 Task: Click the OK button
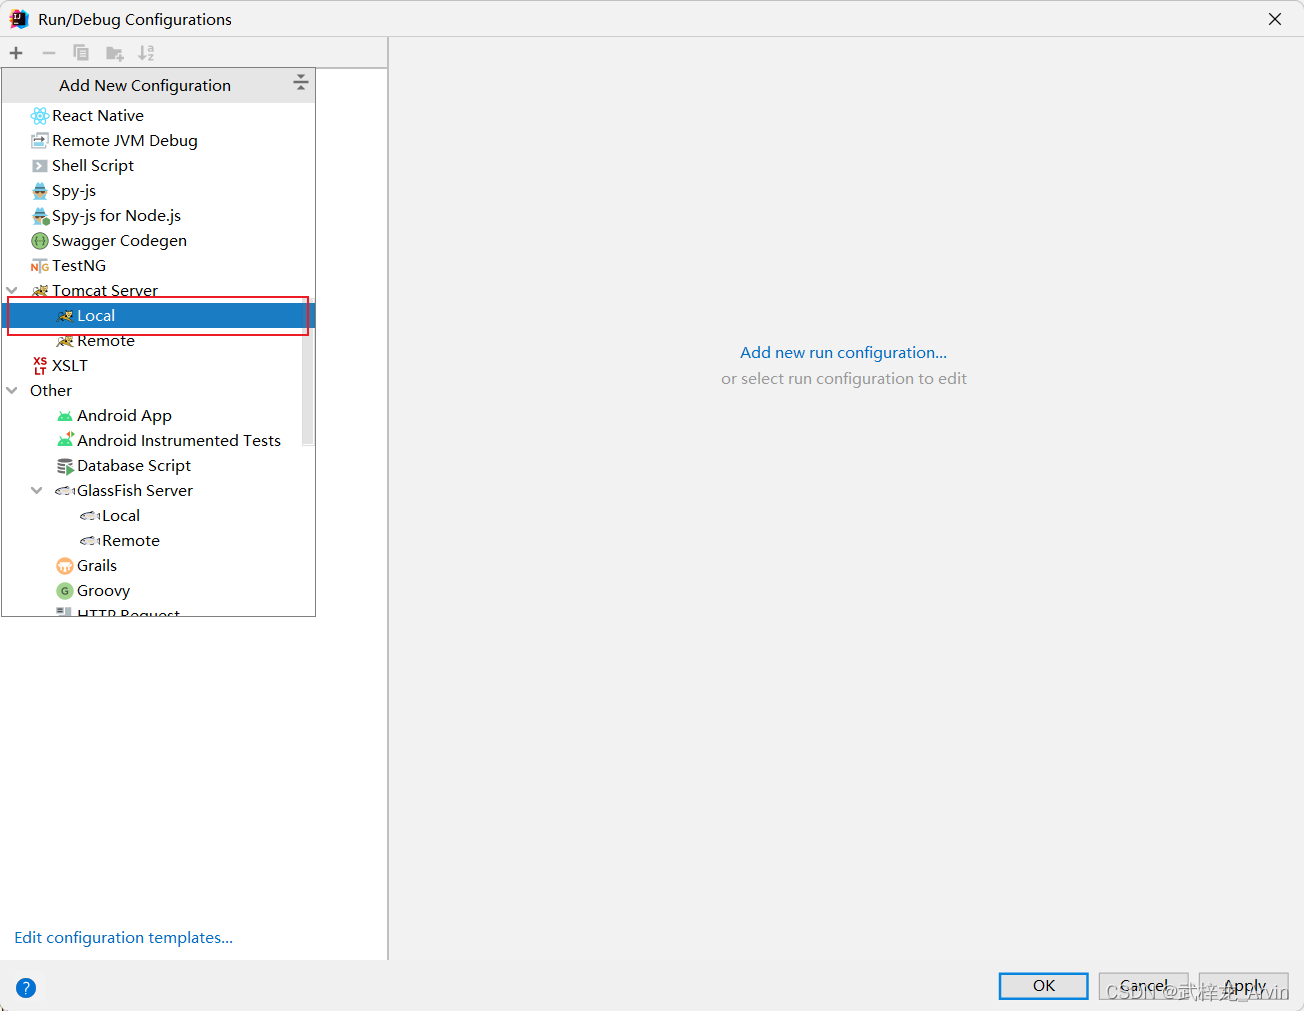(x=1043, y=986)
